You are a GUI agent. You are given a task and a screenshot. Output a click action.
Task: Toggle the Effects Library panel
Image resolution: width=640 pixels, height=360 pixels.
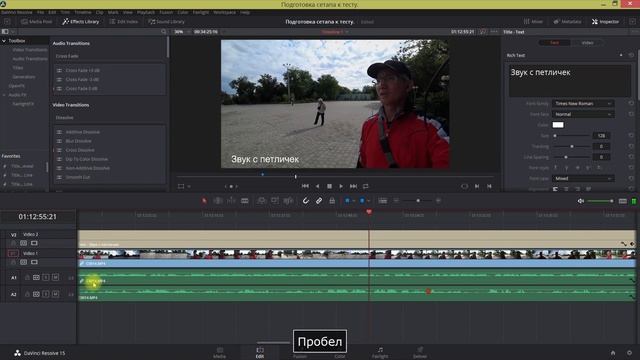(x=81, y=22)
